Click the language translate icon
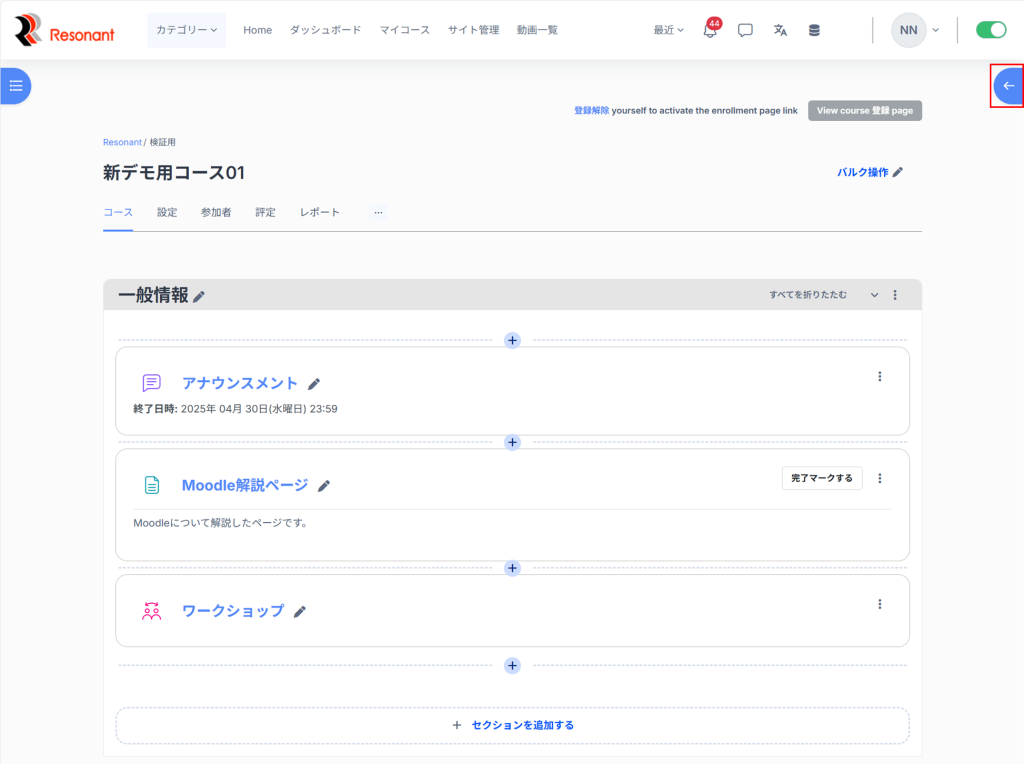1024x764 pixels. [x=780, y=30]
